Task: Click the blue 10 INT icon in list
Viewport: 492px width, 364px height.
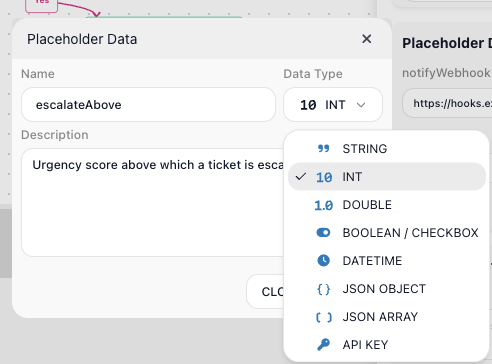Action: [x=324, y=177]
